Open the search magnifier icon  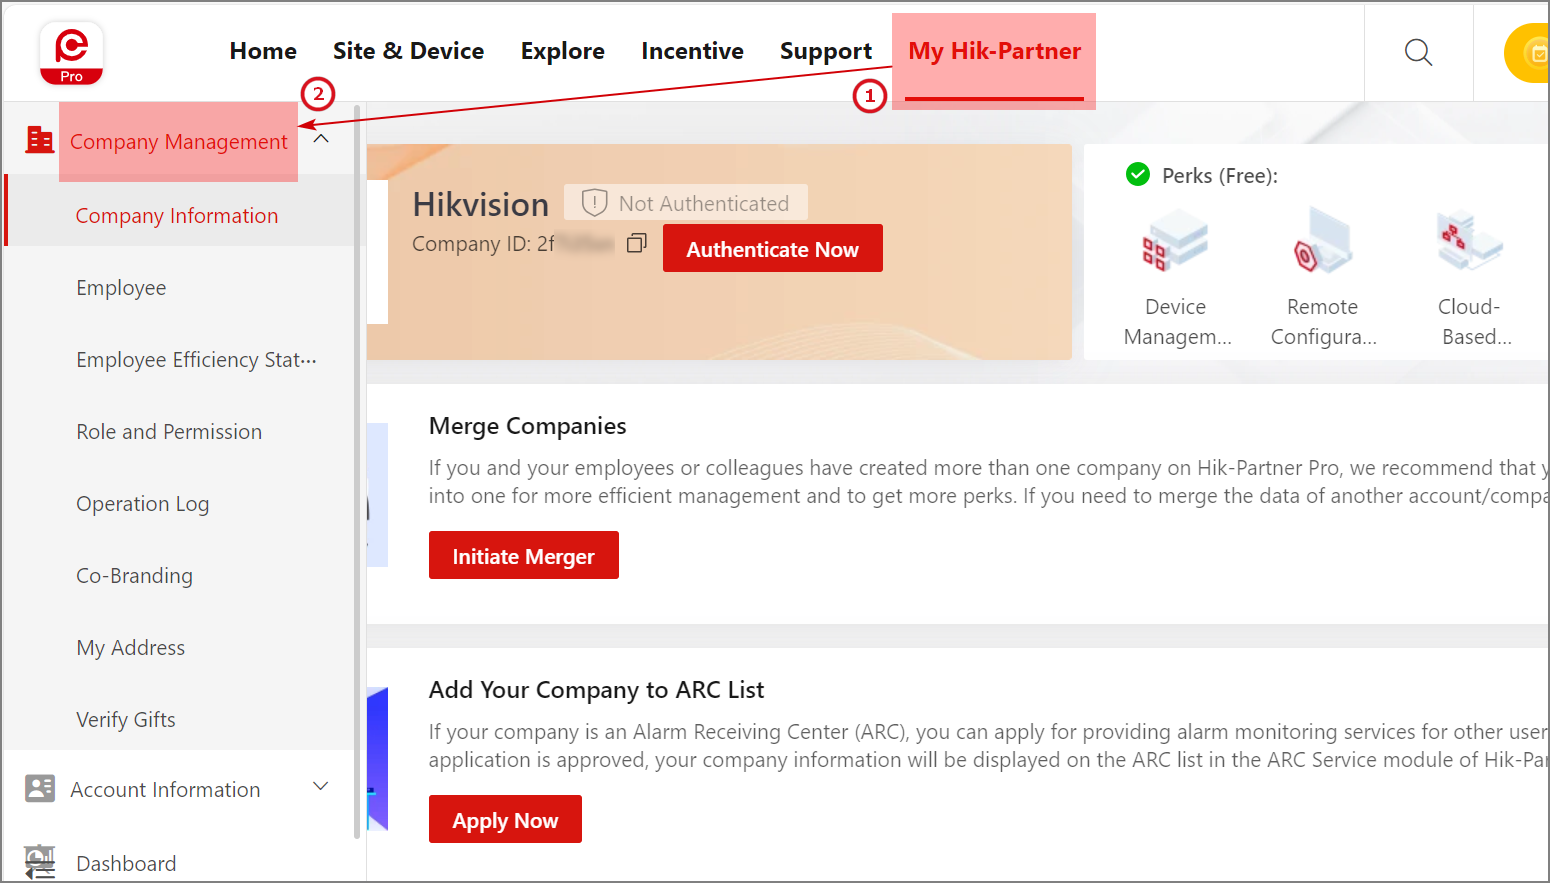point(1418,52)
